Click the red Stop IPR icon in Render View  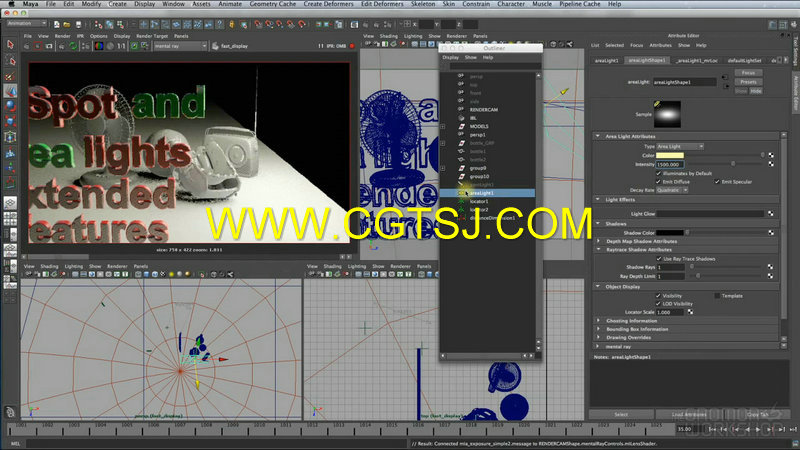click(352, 46)
